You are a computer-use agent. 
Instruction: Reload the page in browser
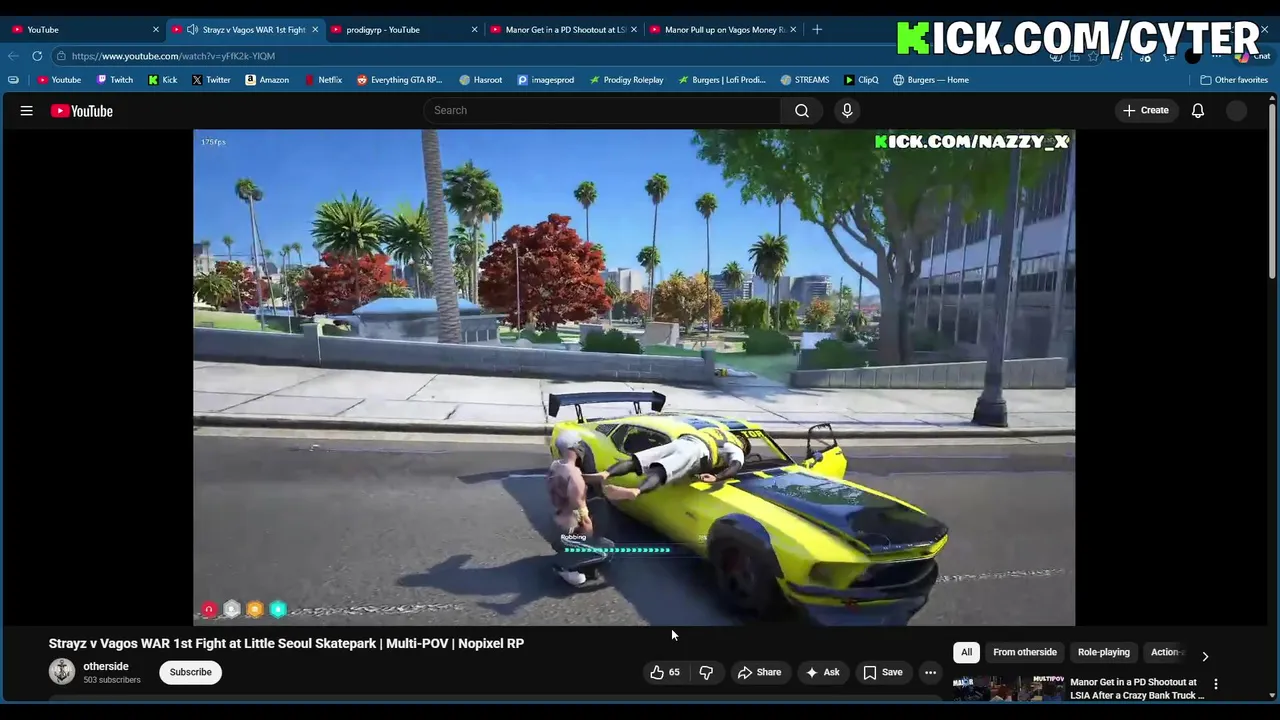coord(37,56)
